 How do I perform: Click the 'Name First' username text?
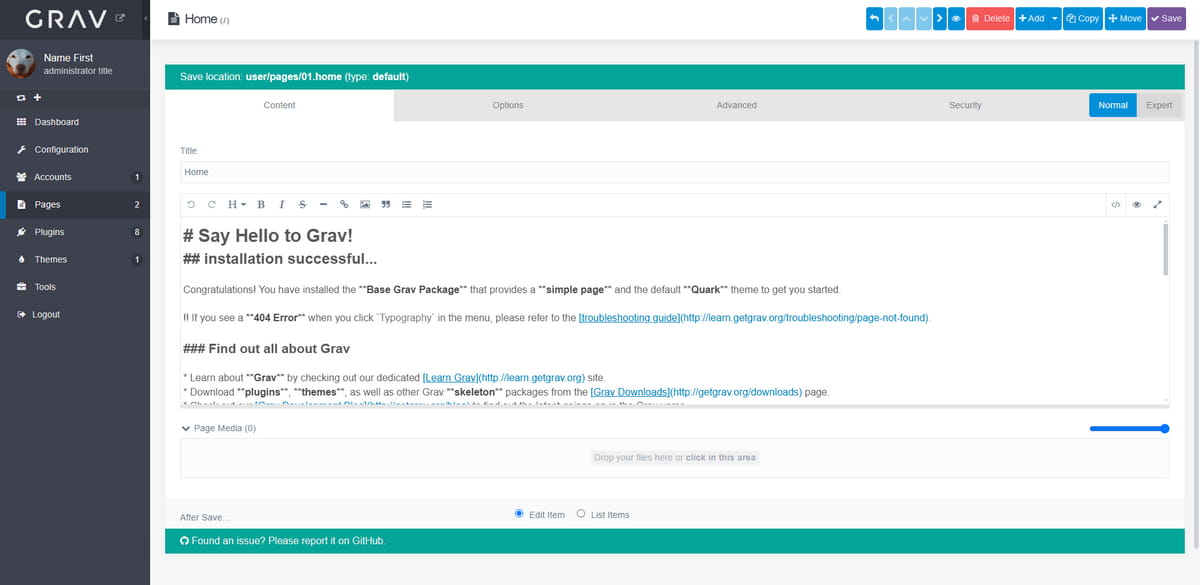(68, 58)
